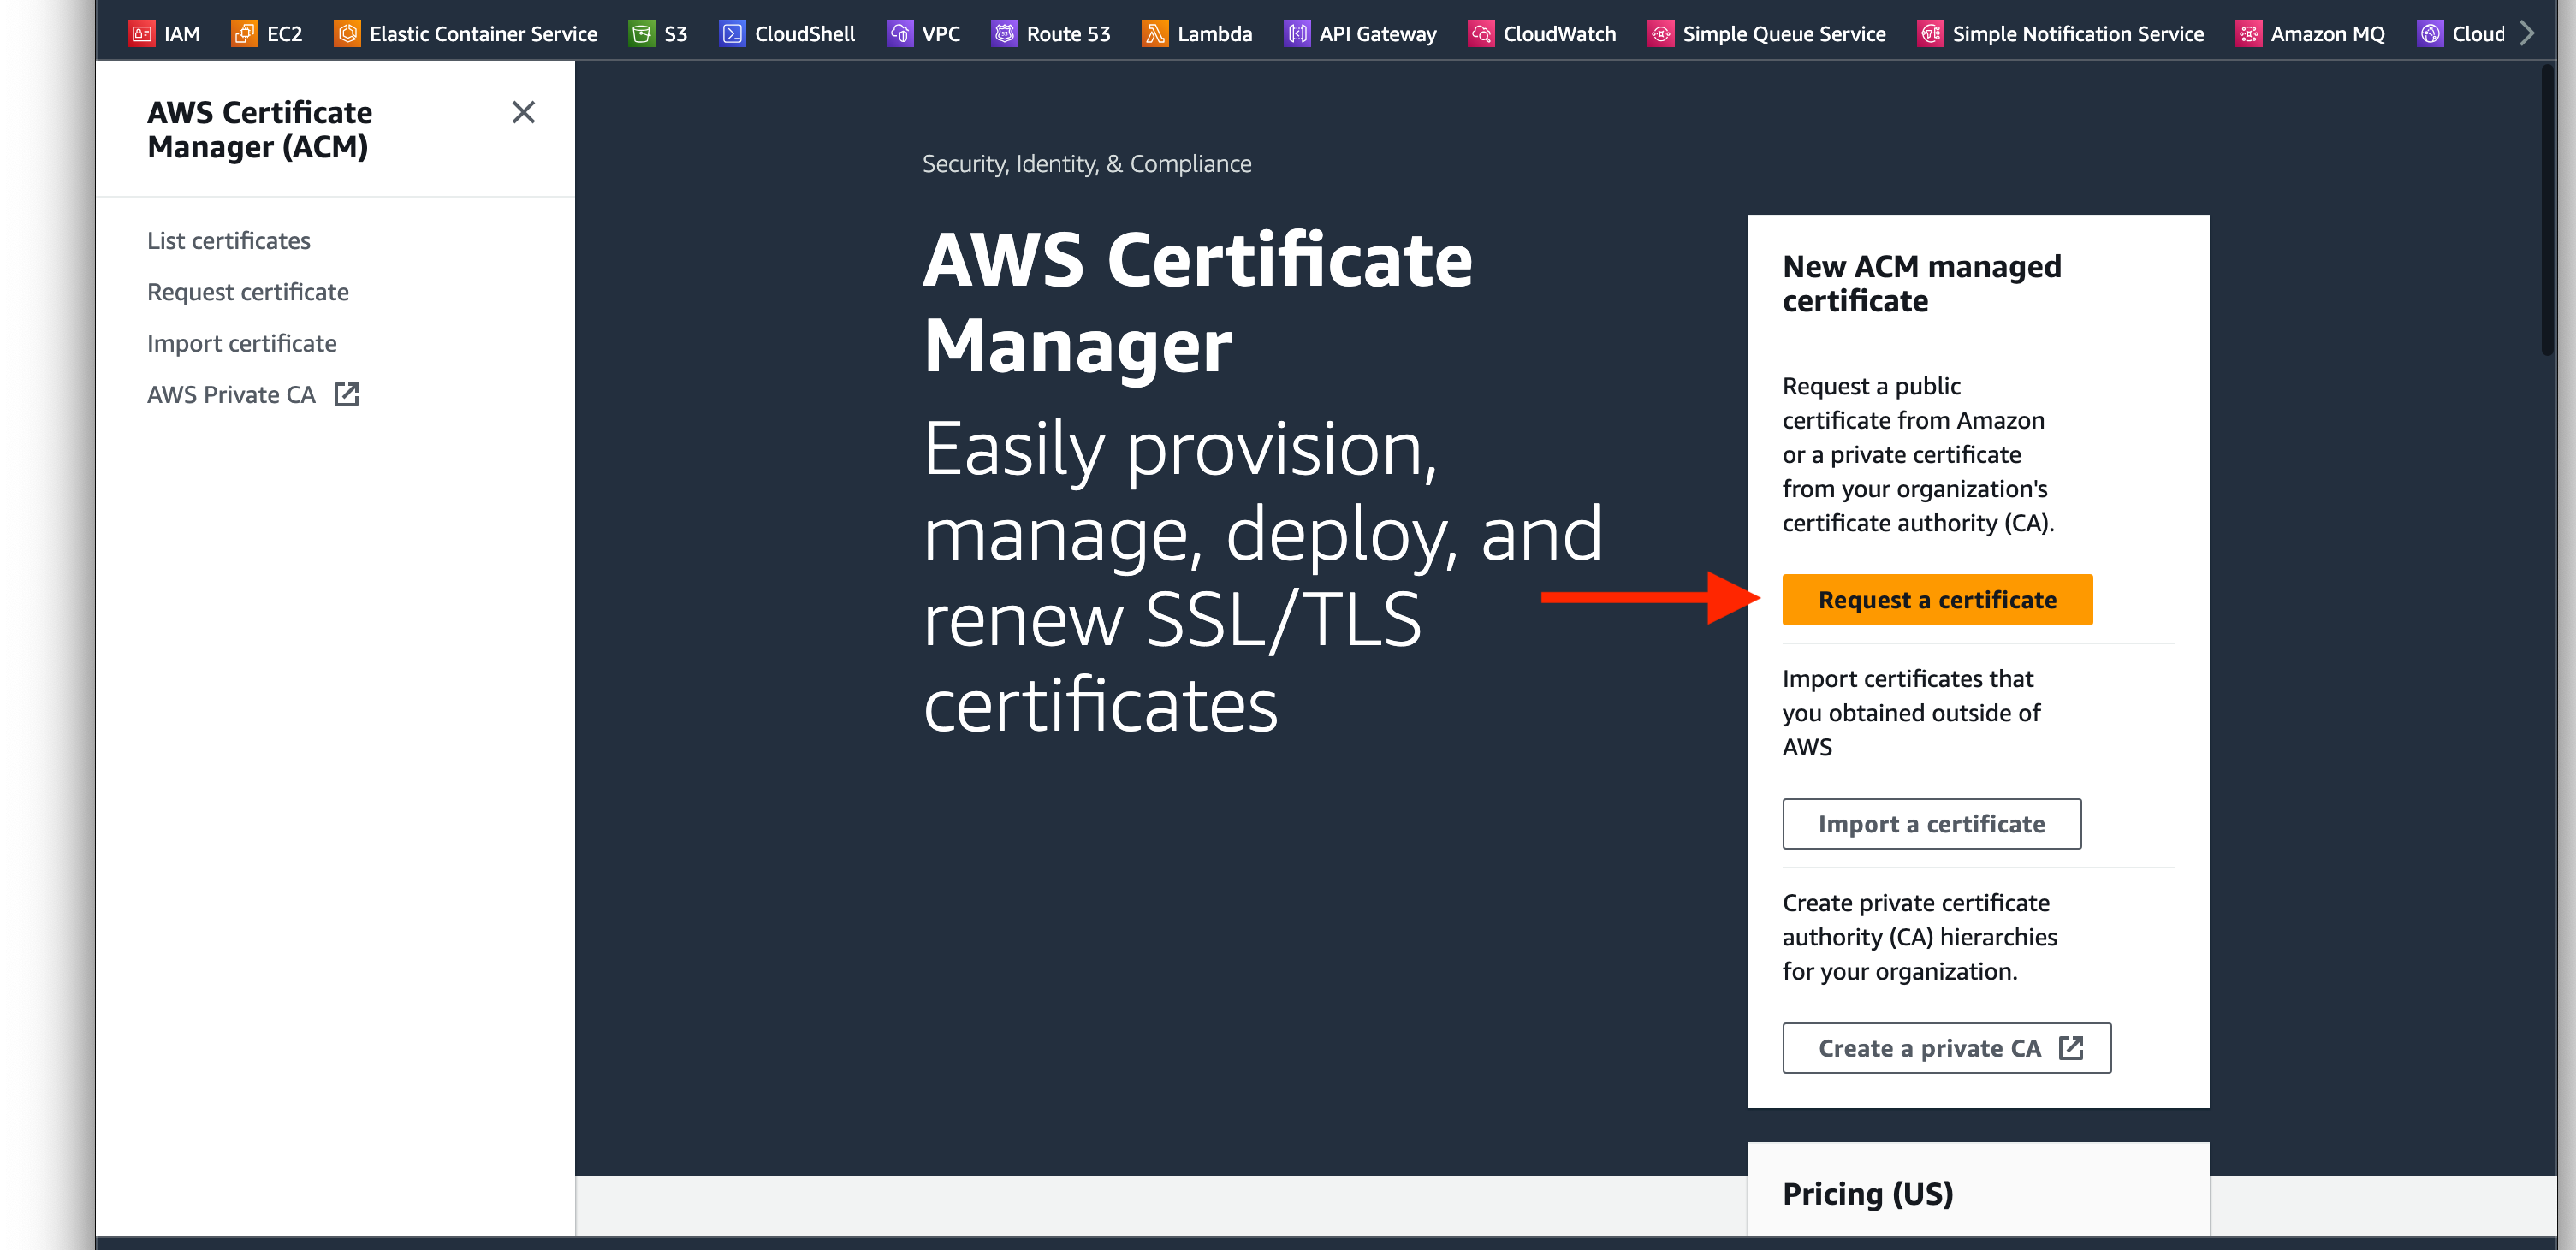Viewport: 2576px width, 1250px height.
Task: Open the CloudWatch icon
Action: point(1481,34)
